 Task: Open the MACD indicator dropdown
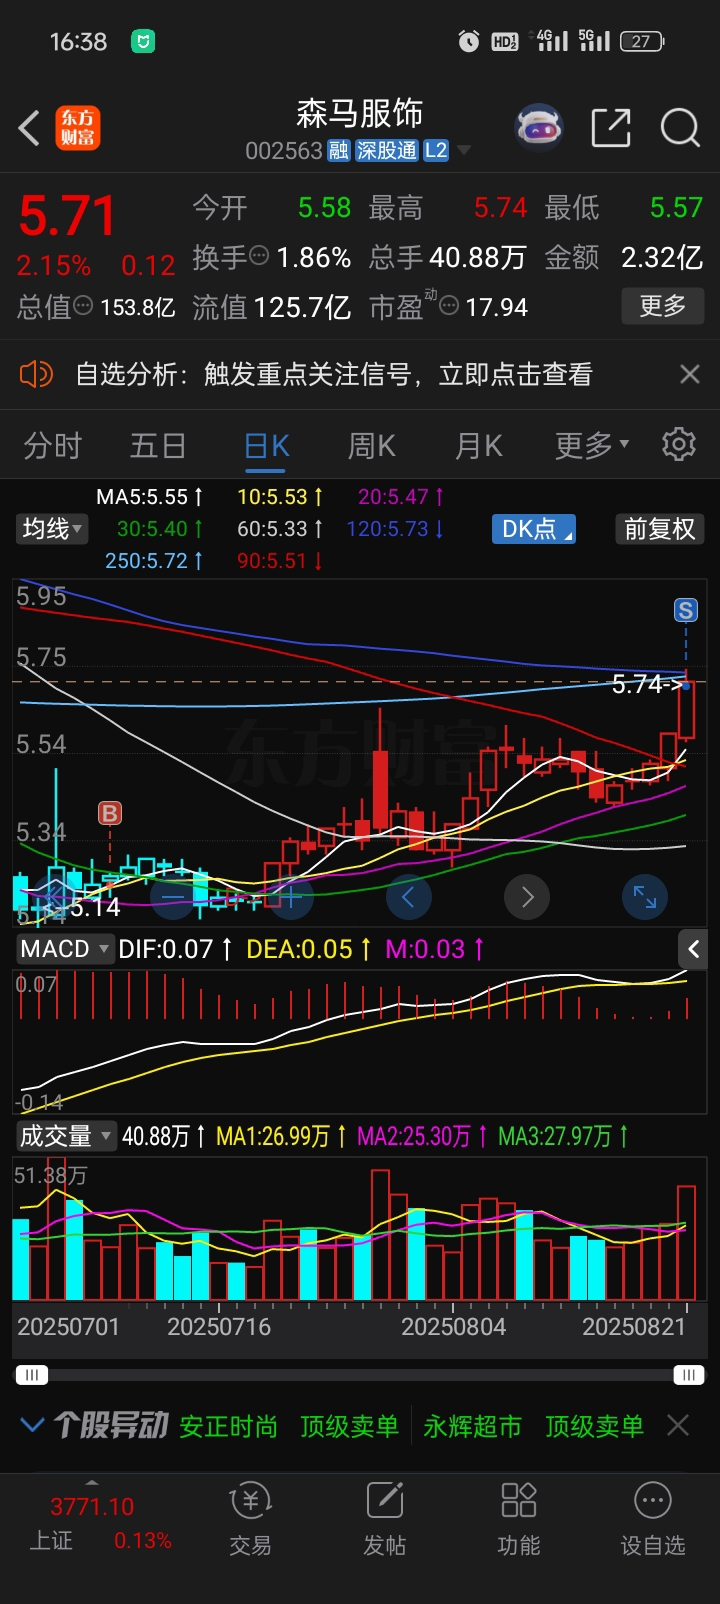pyautogui.click(x=65, y=949)
